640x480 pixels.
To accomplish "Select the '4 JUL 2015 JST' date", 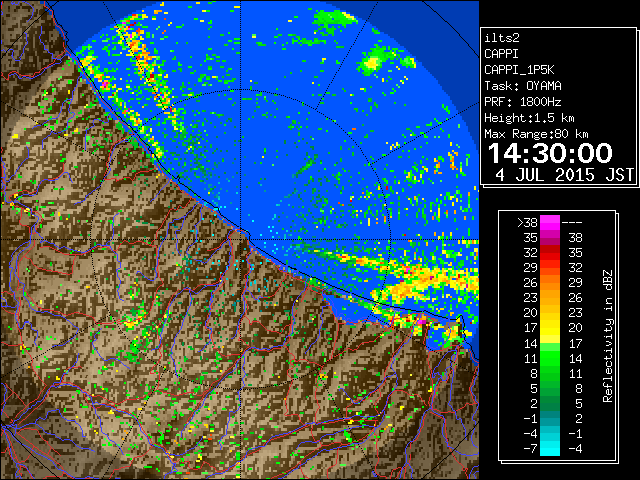I will pos(565,175).
